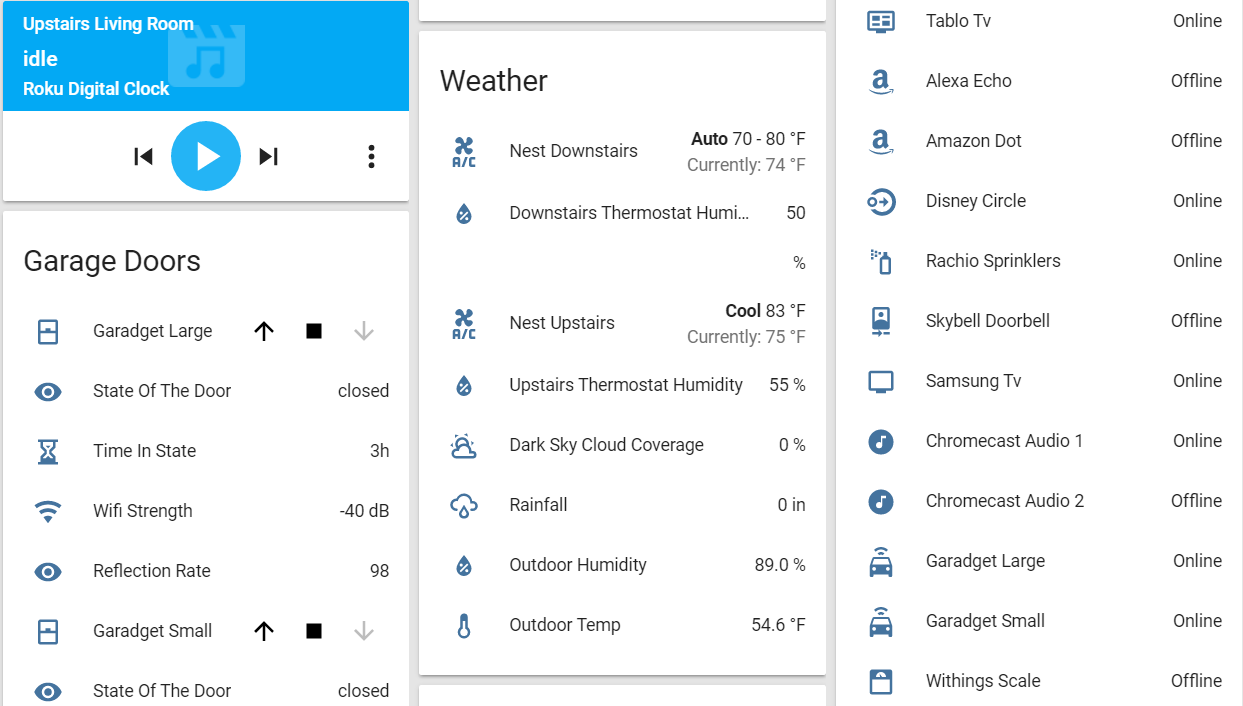Click the Alexa Echo Offline status
Viewport: 1243px width, 706px height.
pos(1196,81)
